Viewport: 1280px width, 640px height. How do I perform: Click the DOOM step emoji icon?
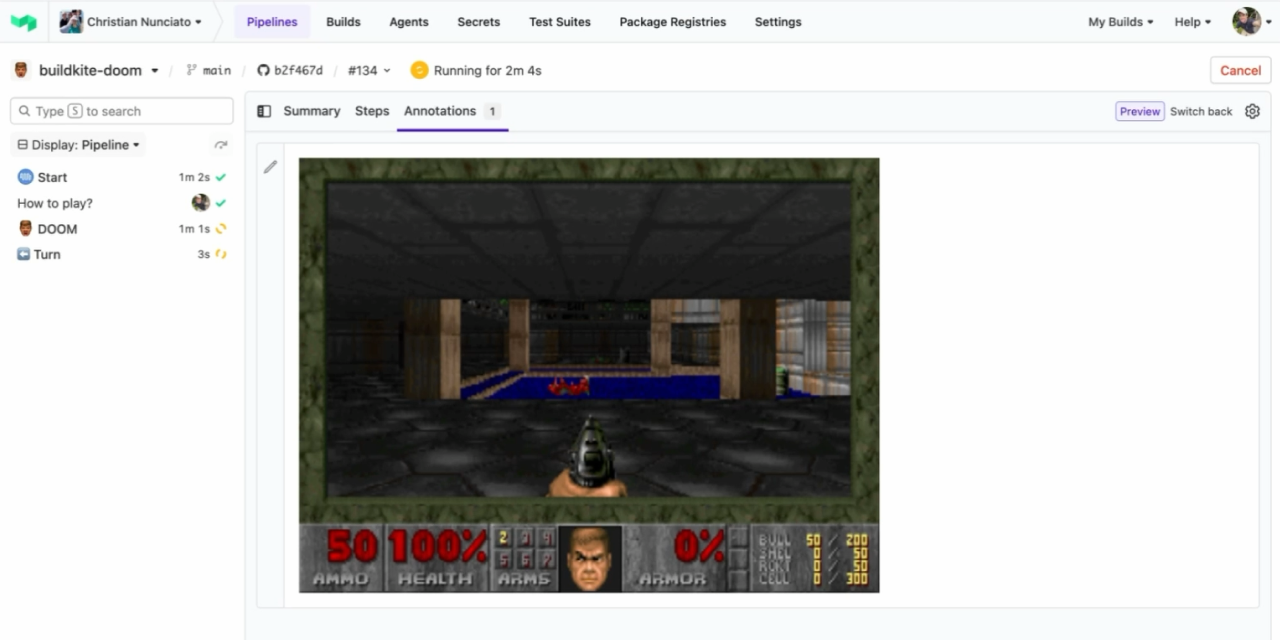pyautogui.click(x=25, y=228)
